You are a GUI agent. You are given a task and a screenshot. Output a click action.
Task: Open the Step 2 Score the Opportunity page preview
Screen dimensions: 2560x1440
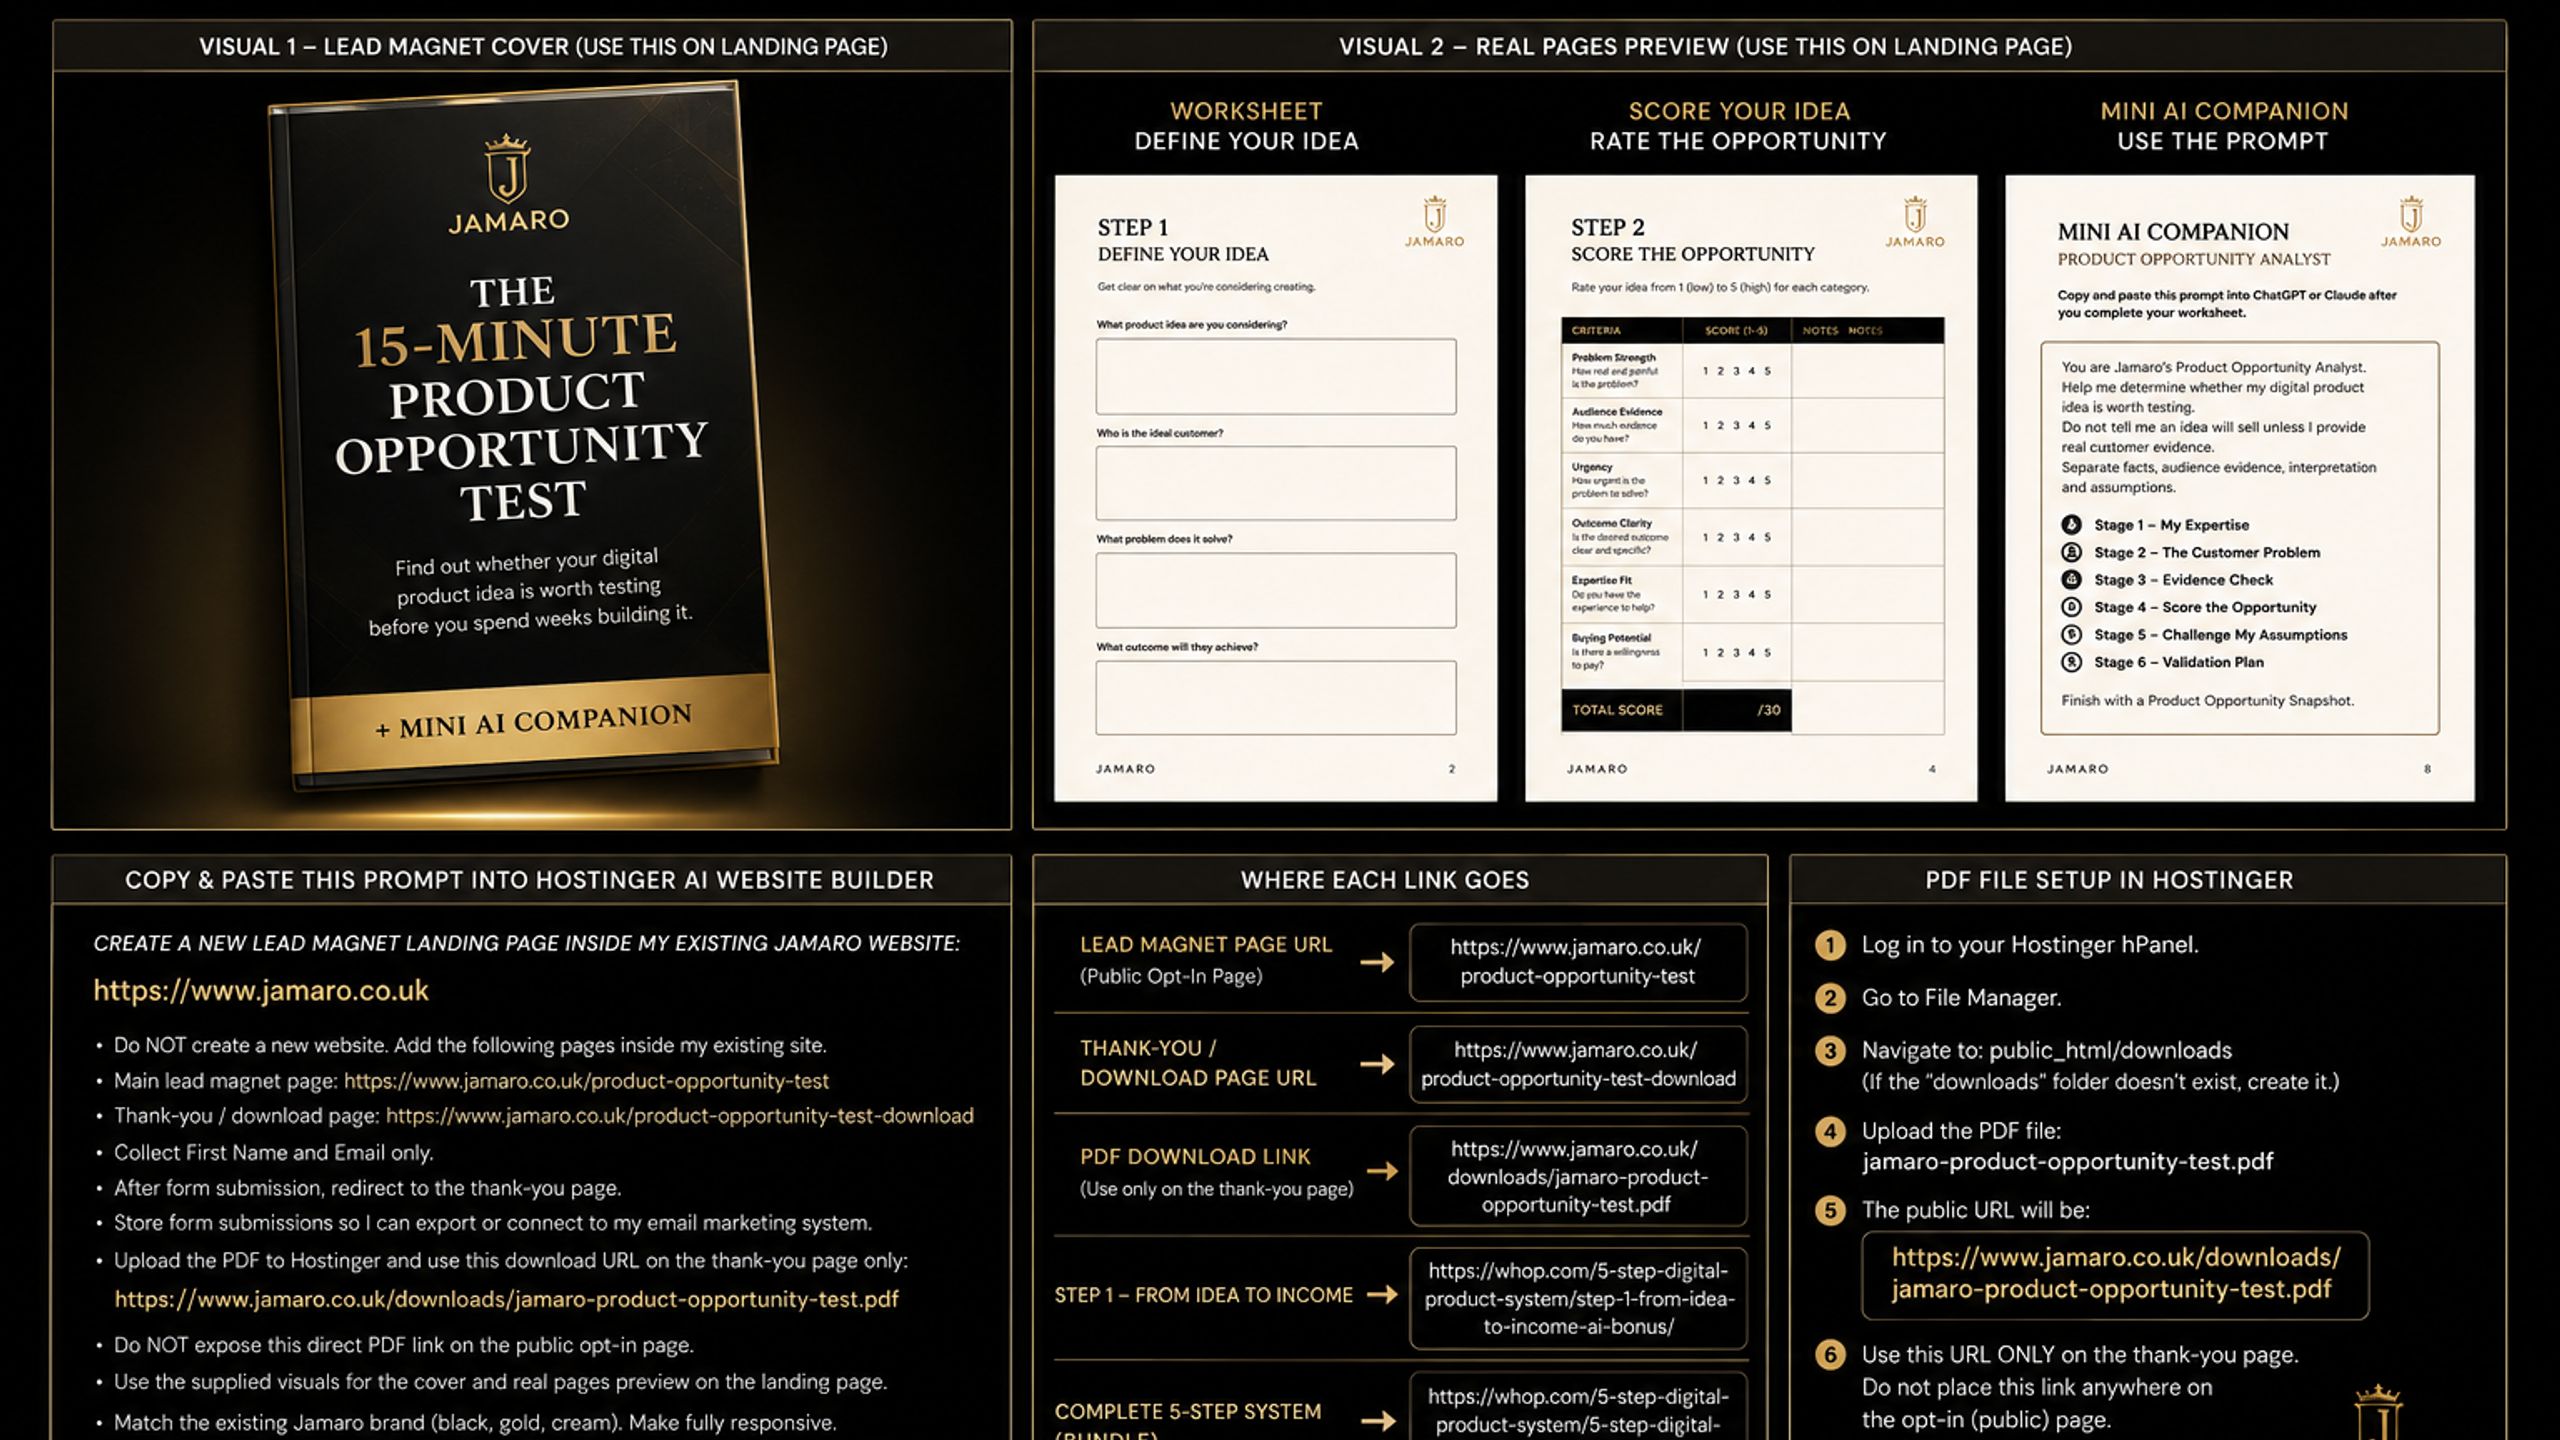(1751, 488)
